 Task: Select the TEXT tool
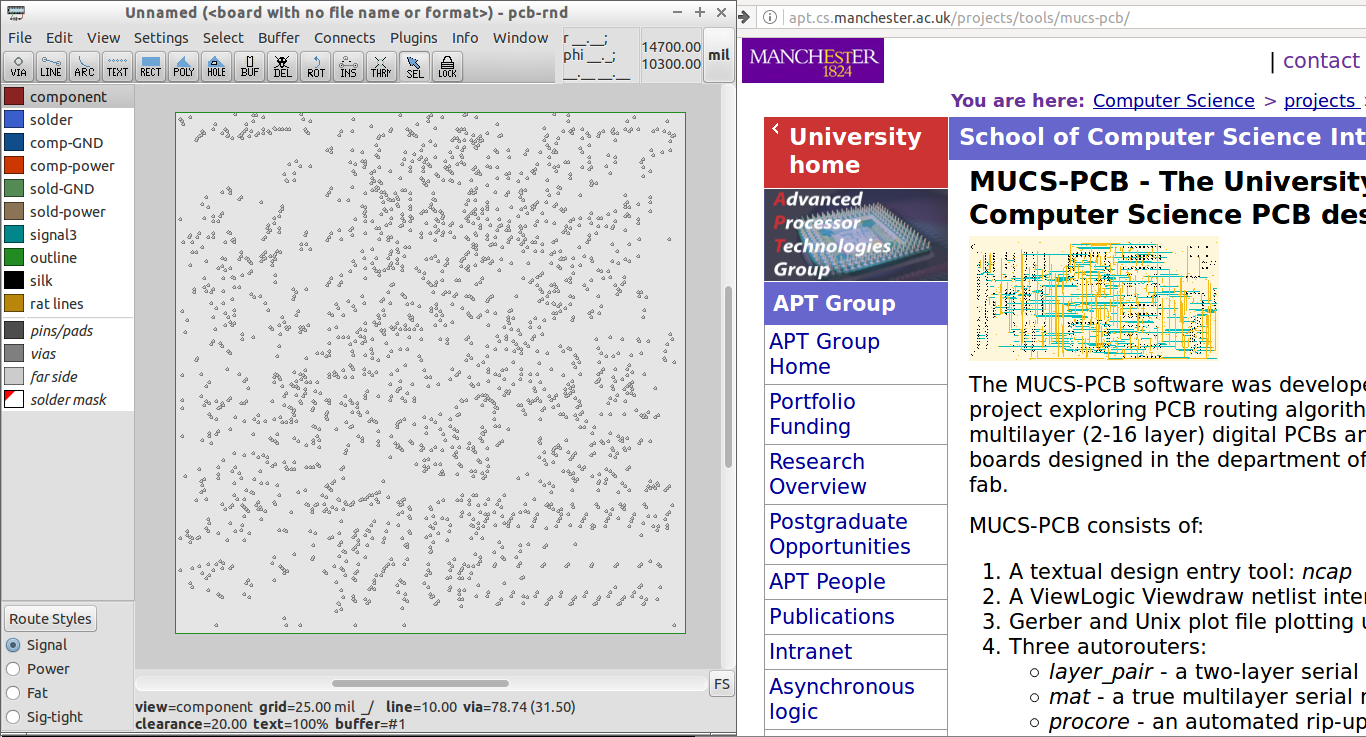(x=117, y=67)
